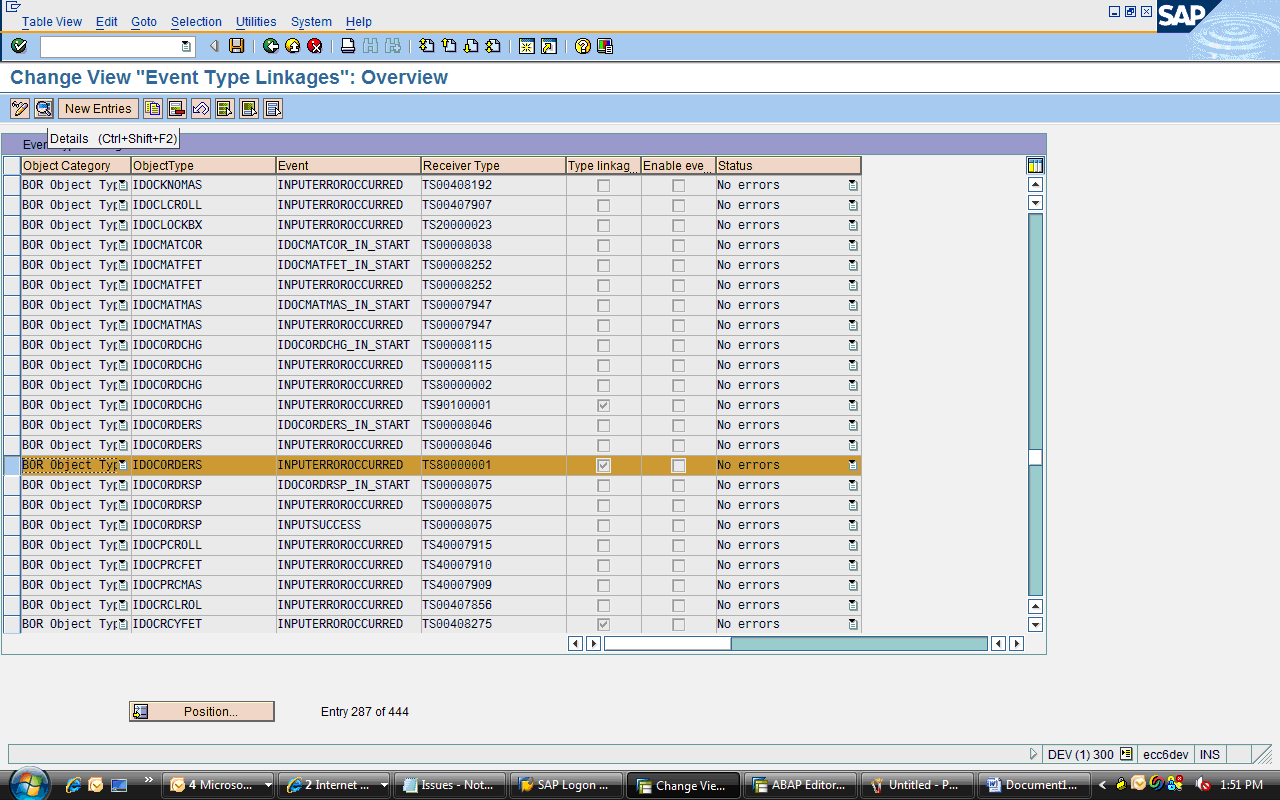Click the Copy As icon
Screen dimensions: 1280x800
(152, 108)
